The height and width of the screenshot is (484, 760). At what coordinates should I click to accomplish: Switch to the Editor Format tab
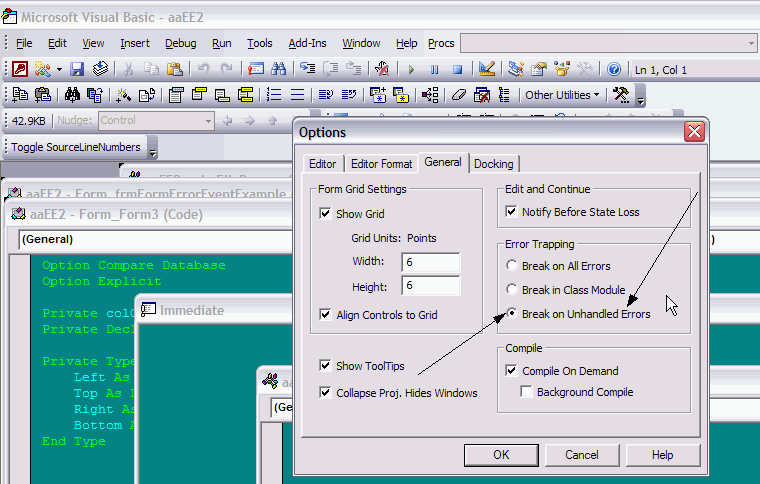click(x=381, y=164)
